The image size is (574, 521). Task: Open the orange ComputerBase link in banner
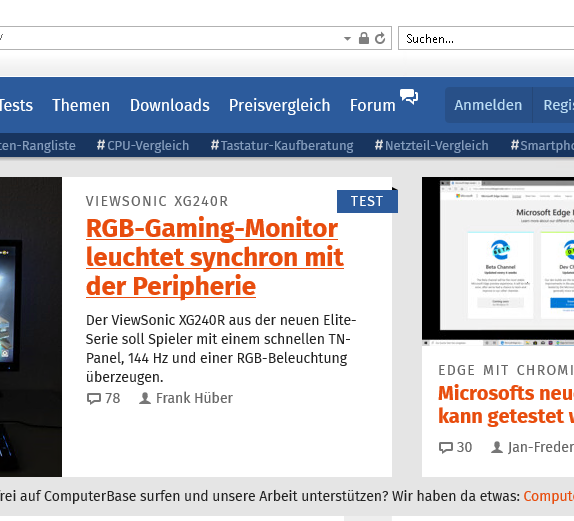click(549, 496)
